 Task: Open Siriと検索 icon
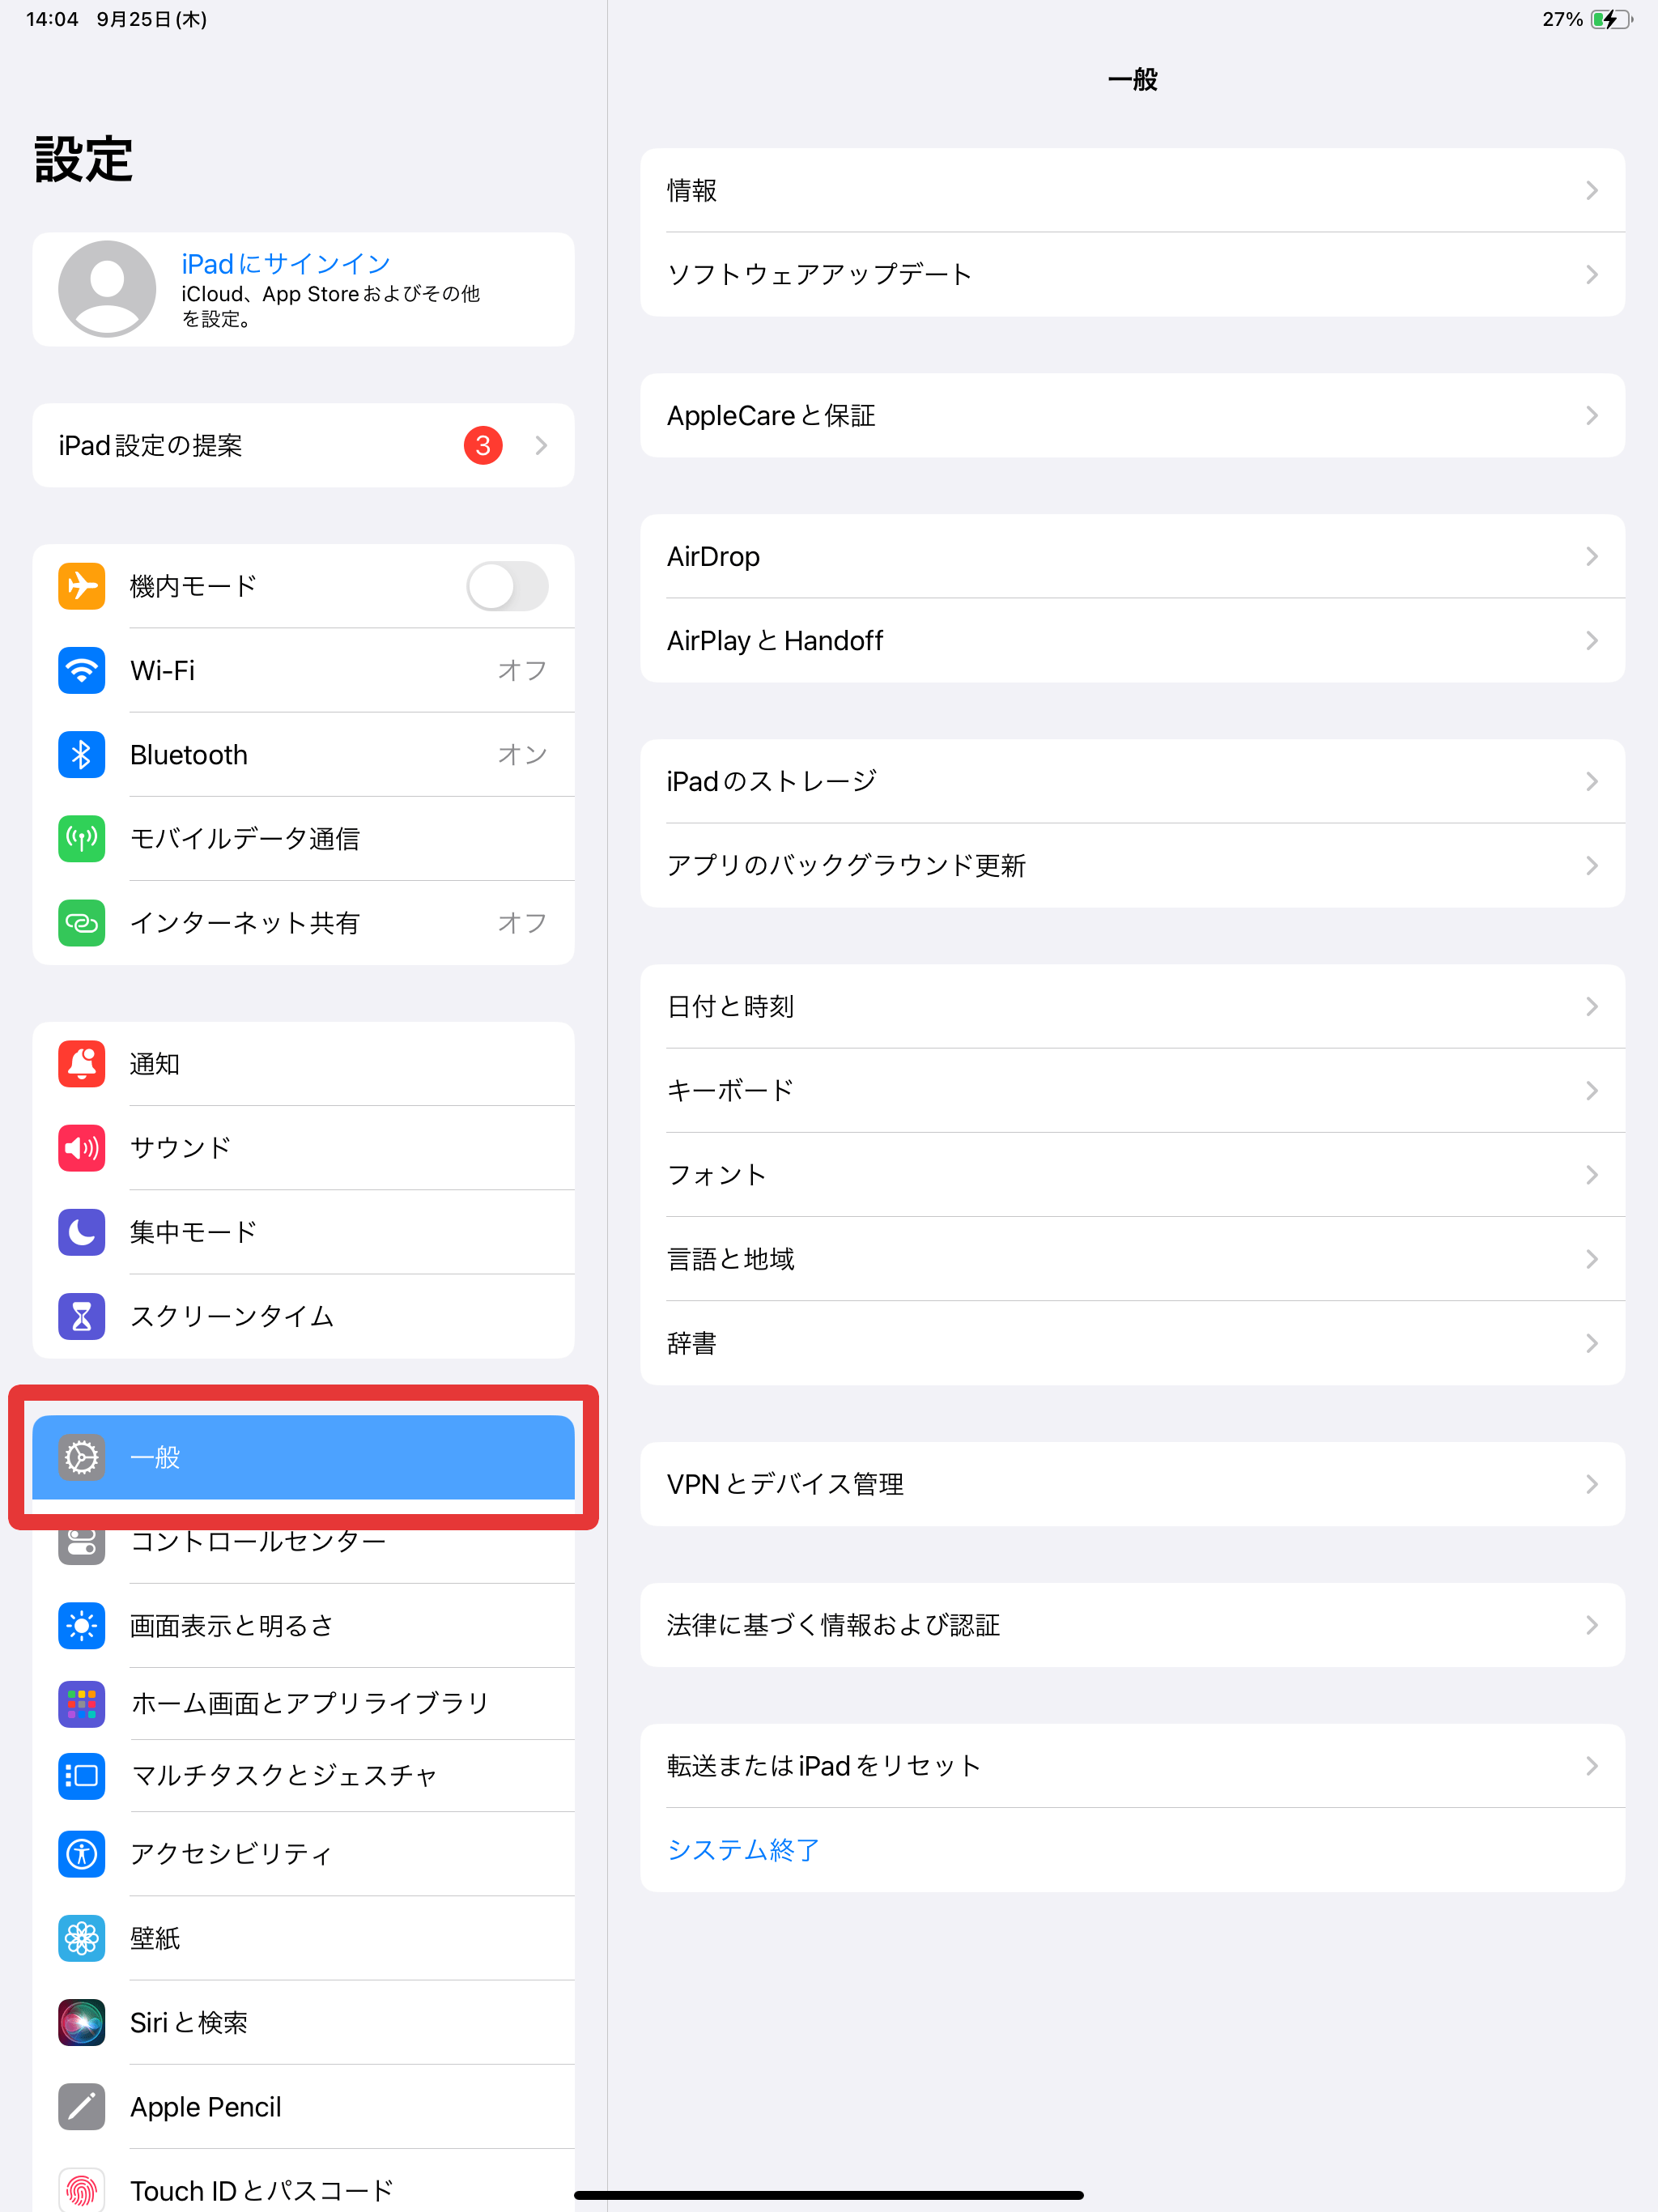[81, 2022]
